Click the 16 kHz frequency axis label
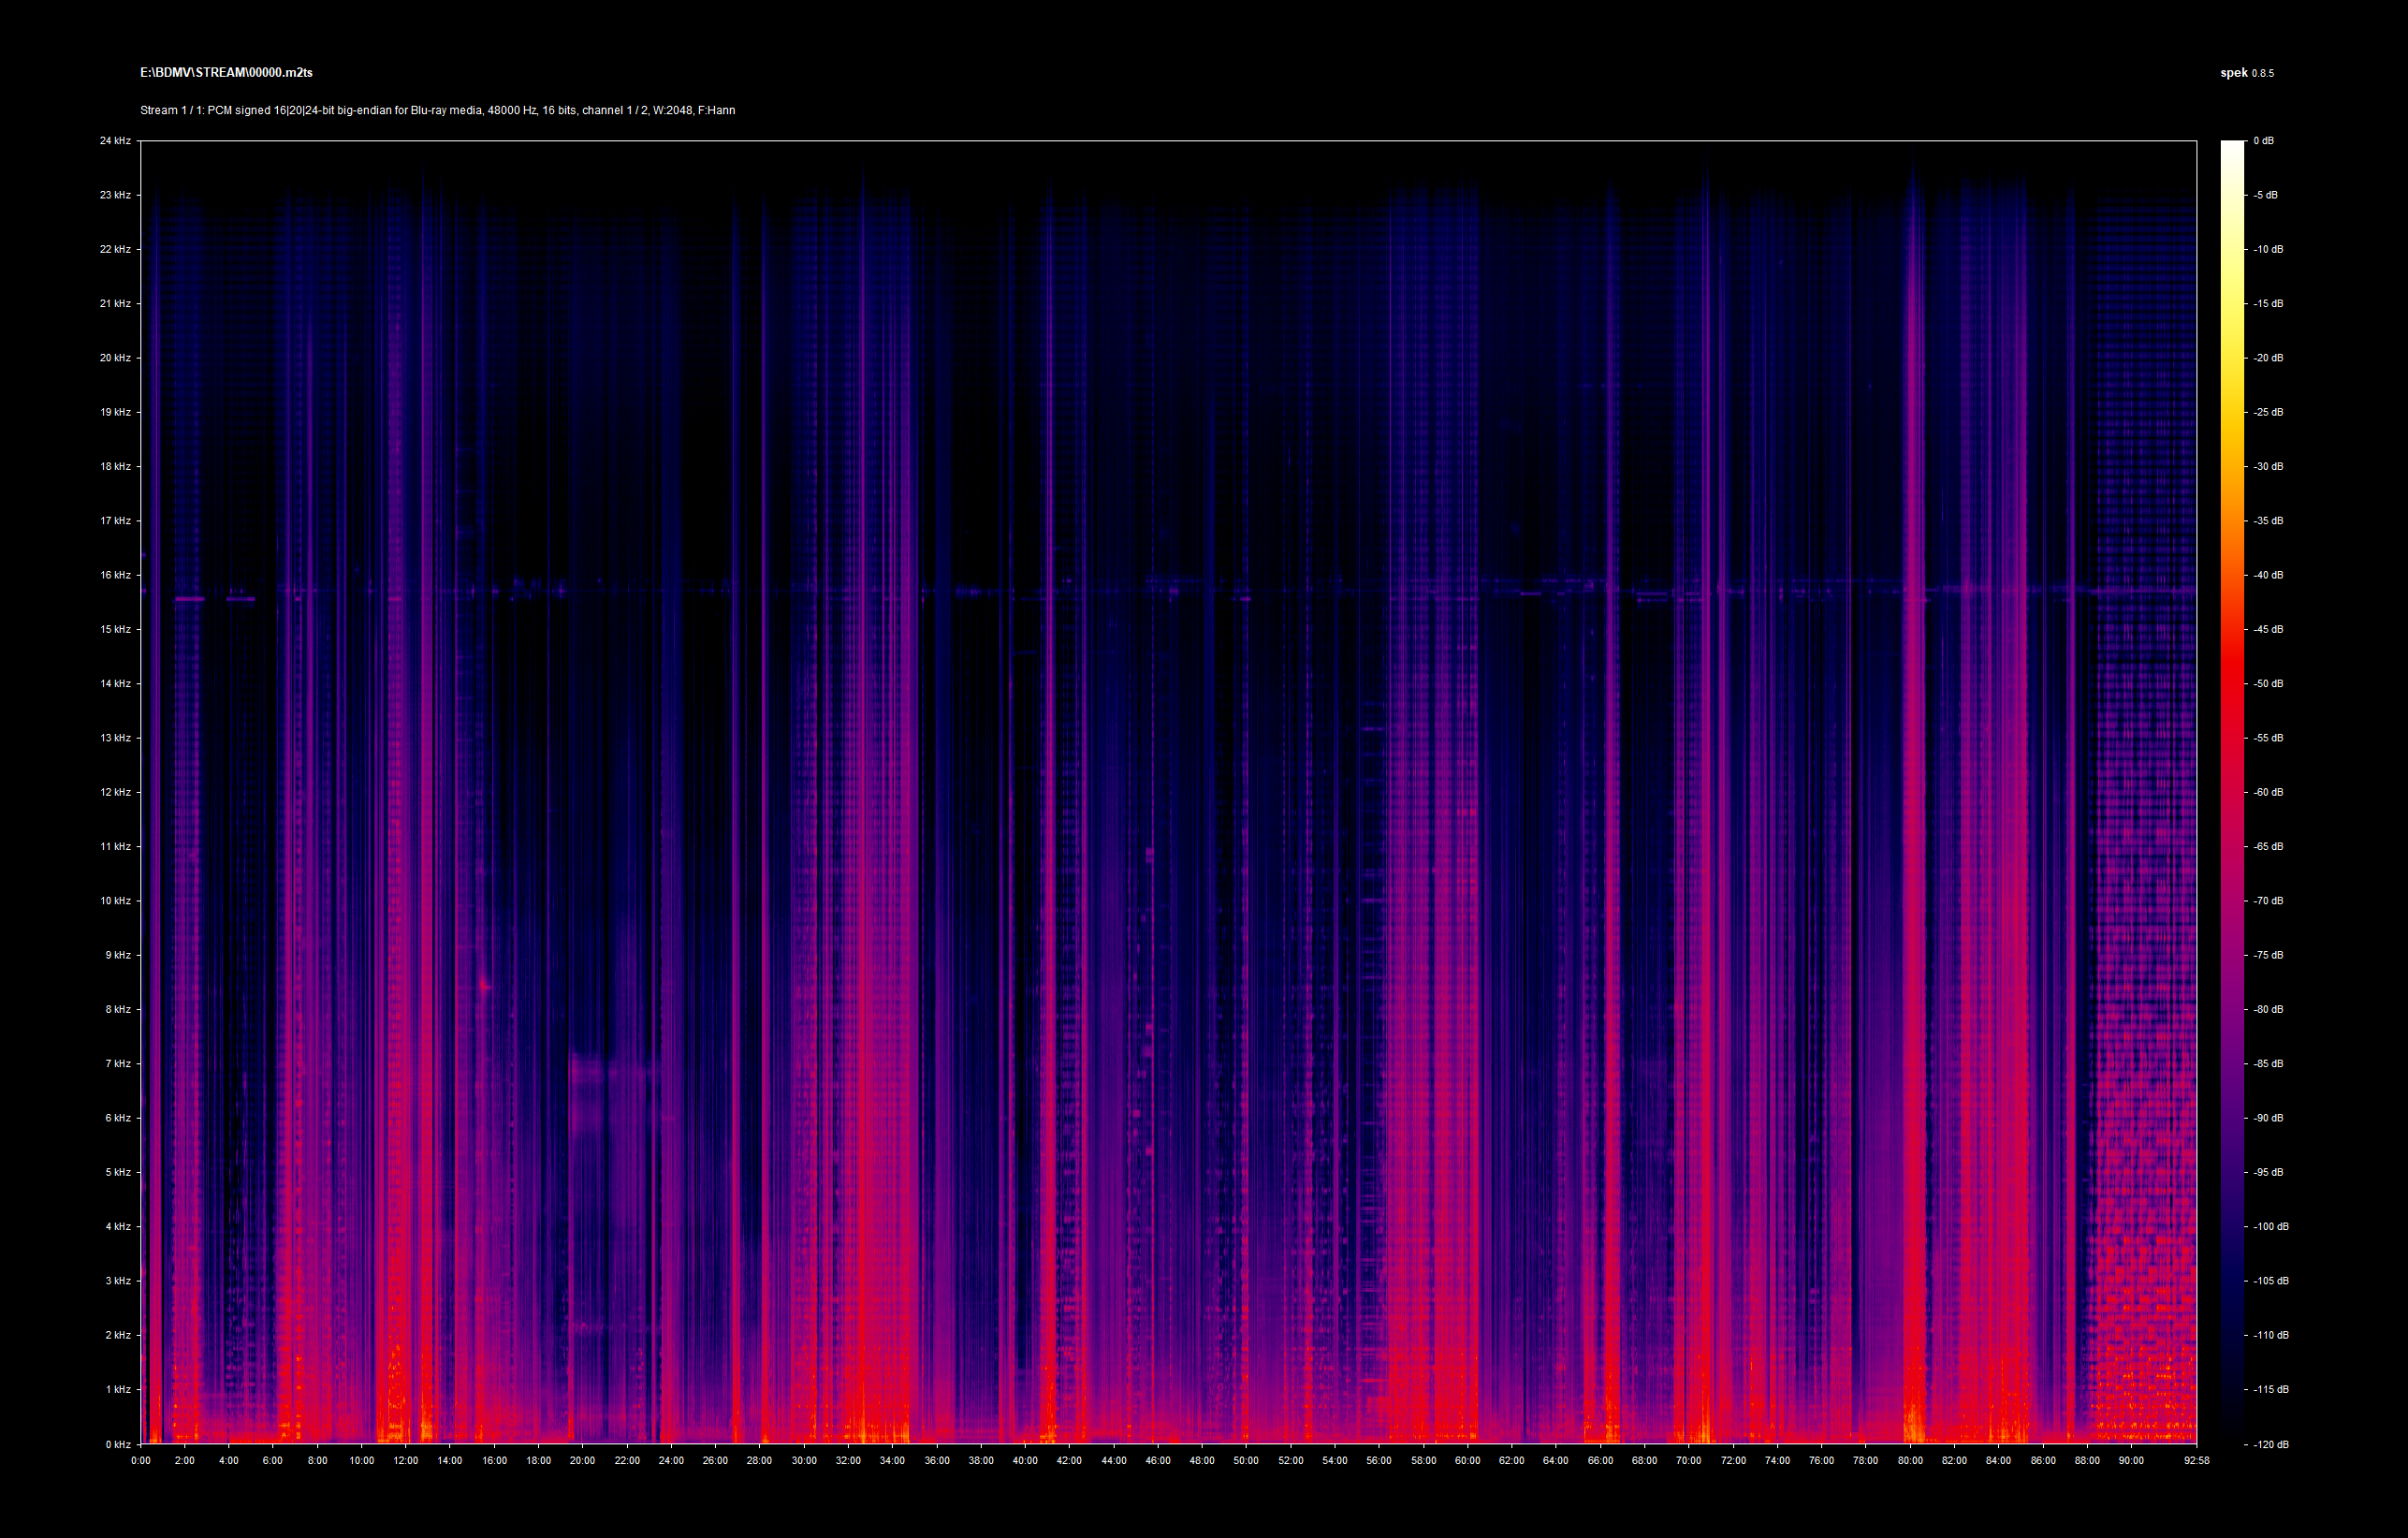The height and width of the screenshot is (1538, 2408). tap(115, 575)
